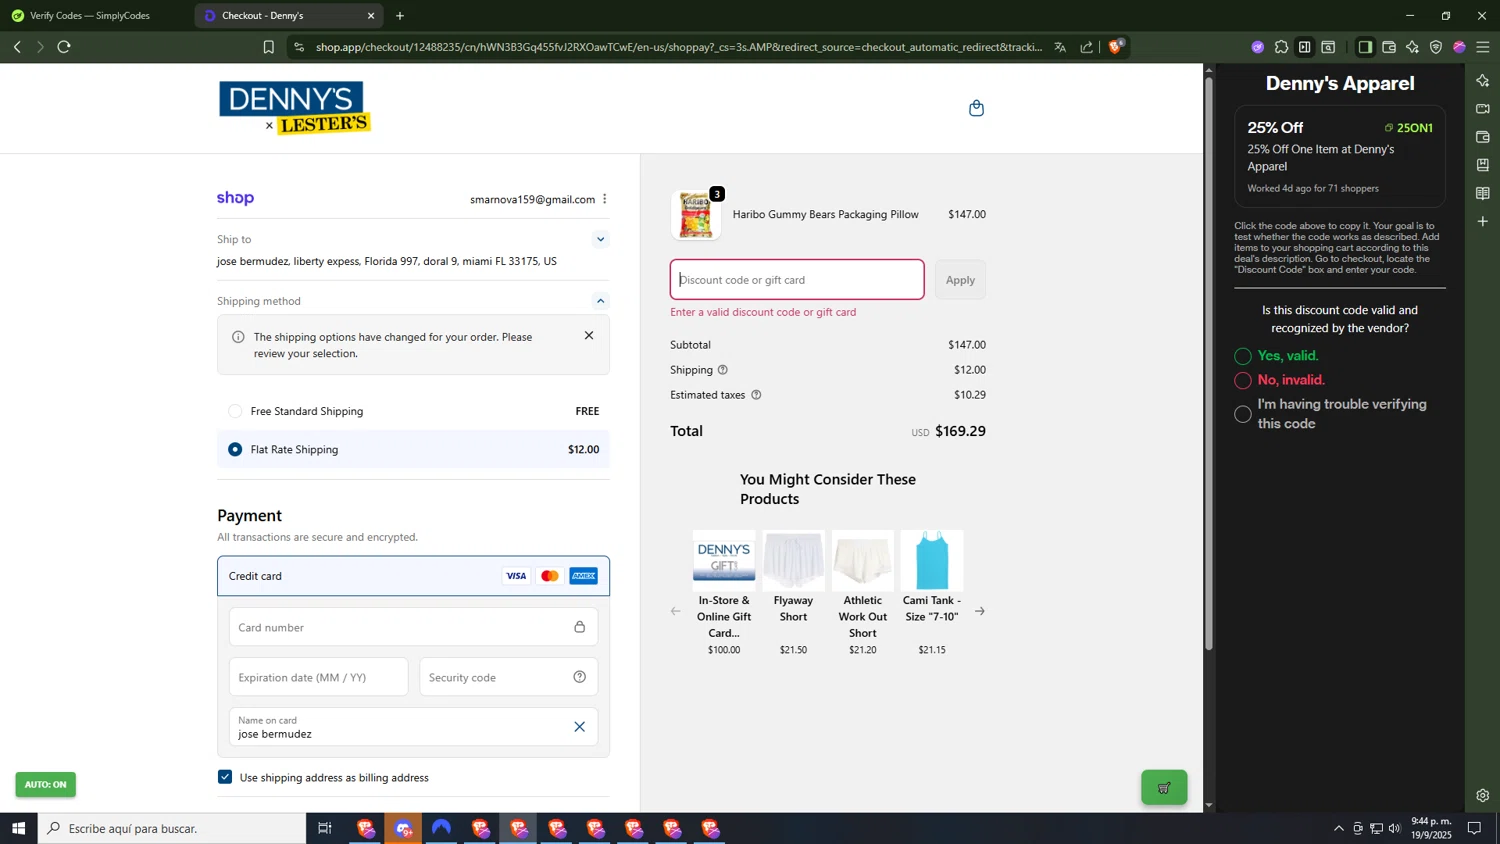1500x844 pixels.
Task: Click the Security code field
Action: (x=508, y=677)
